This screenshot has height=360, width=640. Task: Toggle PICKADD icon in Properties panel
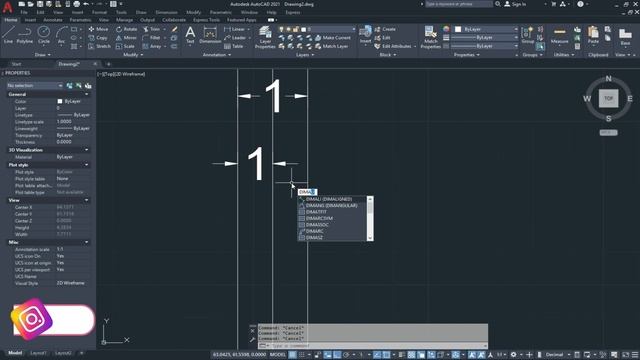pos(69,85)
